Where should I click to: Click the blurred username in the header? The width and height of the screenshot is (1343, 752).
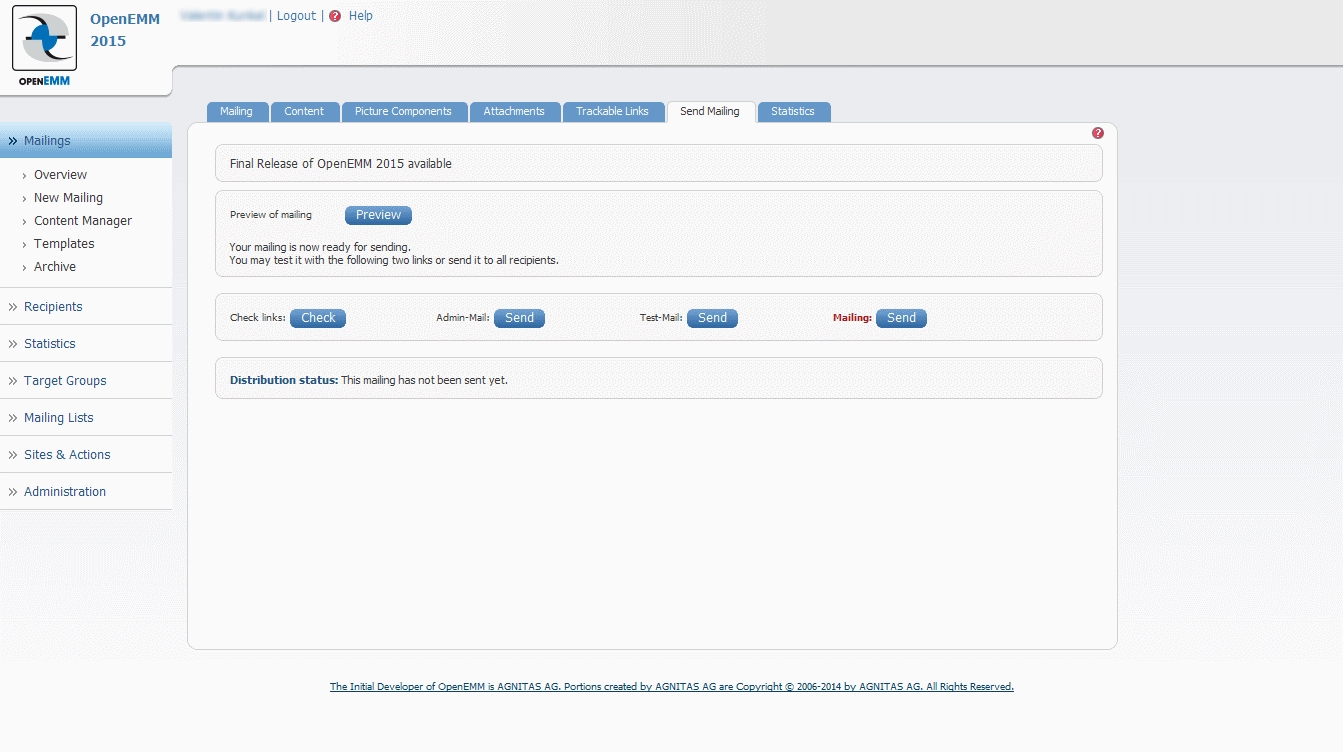[222, 16]
